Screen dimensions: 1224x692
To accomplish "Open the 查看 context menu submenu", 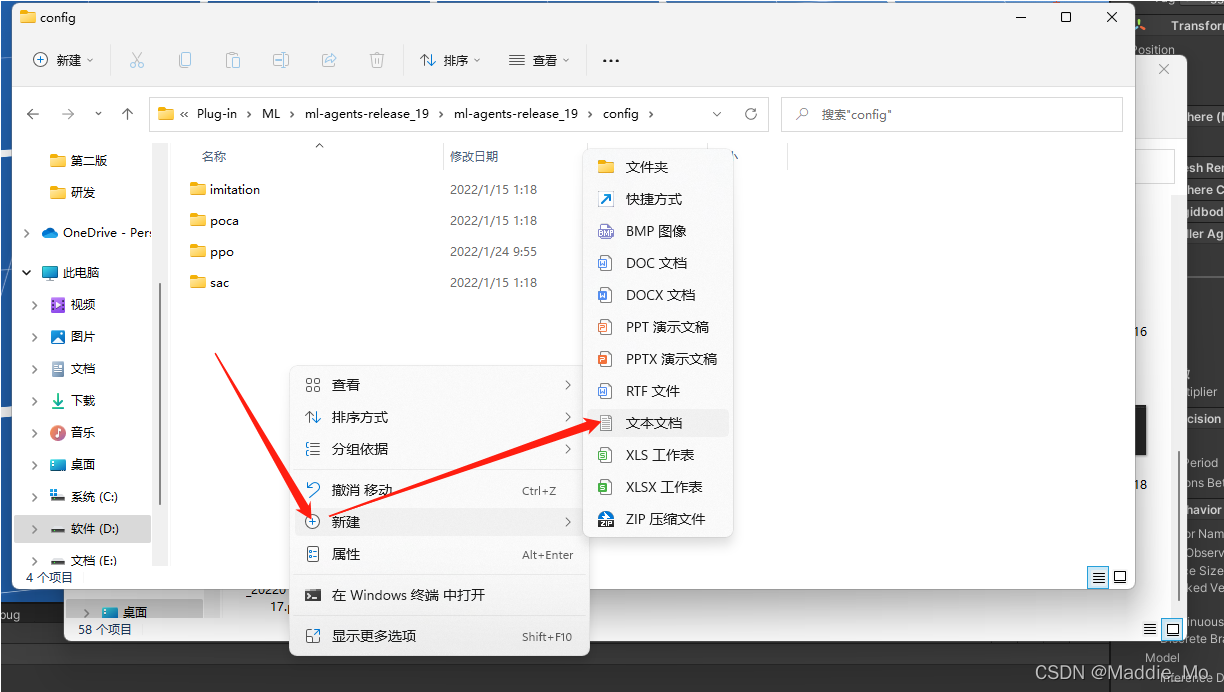I will pyautogui.click(x=439, y=385).
